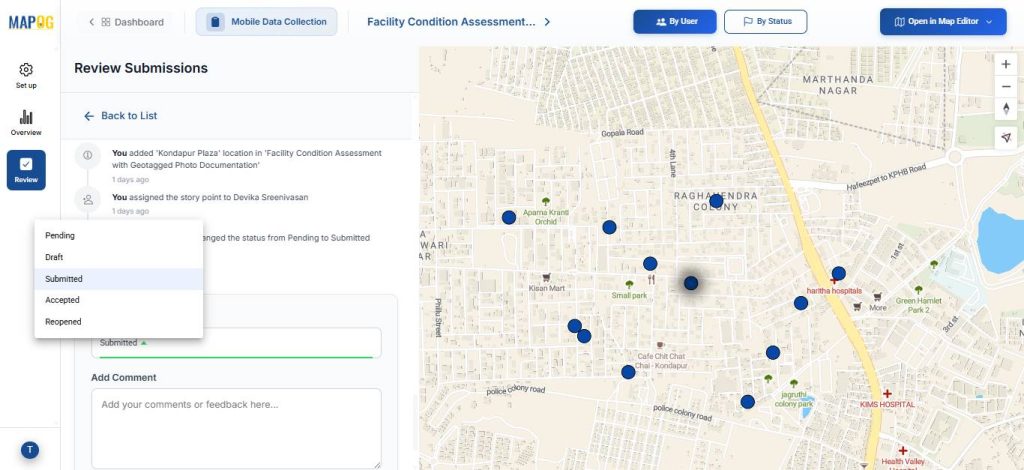Viewport: 1024px width, 470px height.
Task: Click Green Hamlet Park 2 tree icon
Action: pos(919,289)
